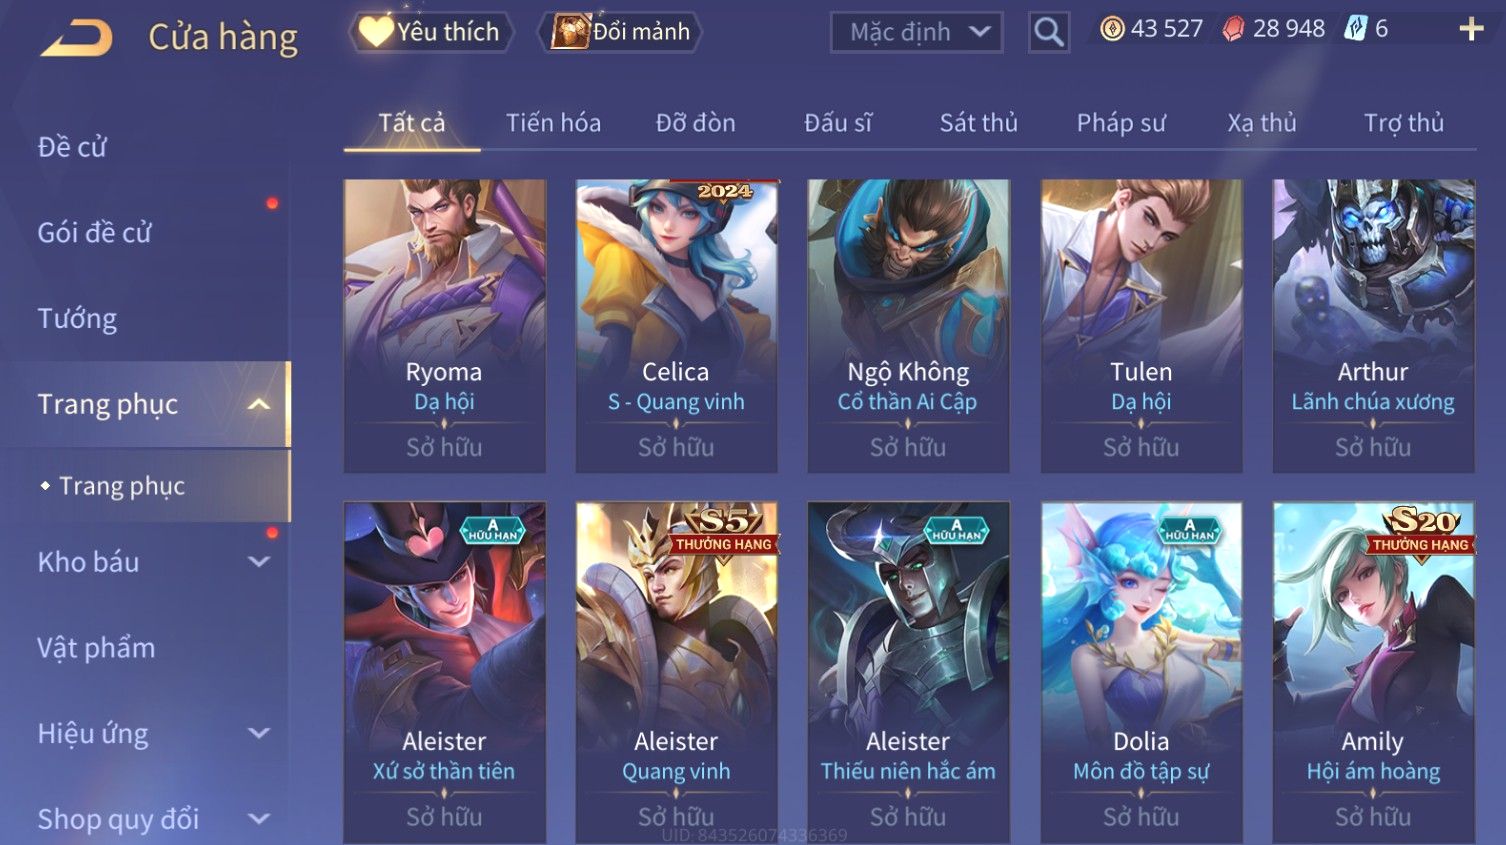1506x845 pixels.
Task: Expand the Shop quy đổi section
Action: click(259, 819)
